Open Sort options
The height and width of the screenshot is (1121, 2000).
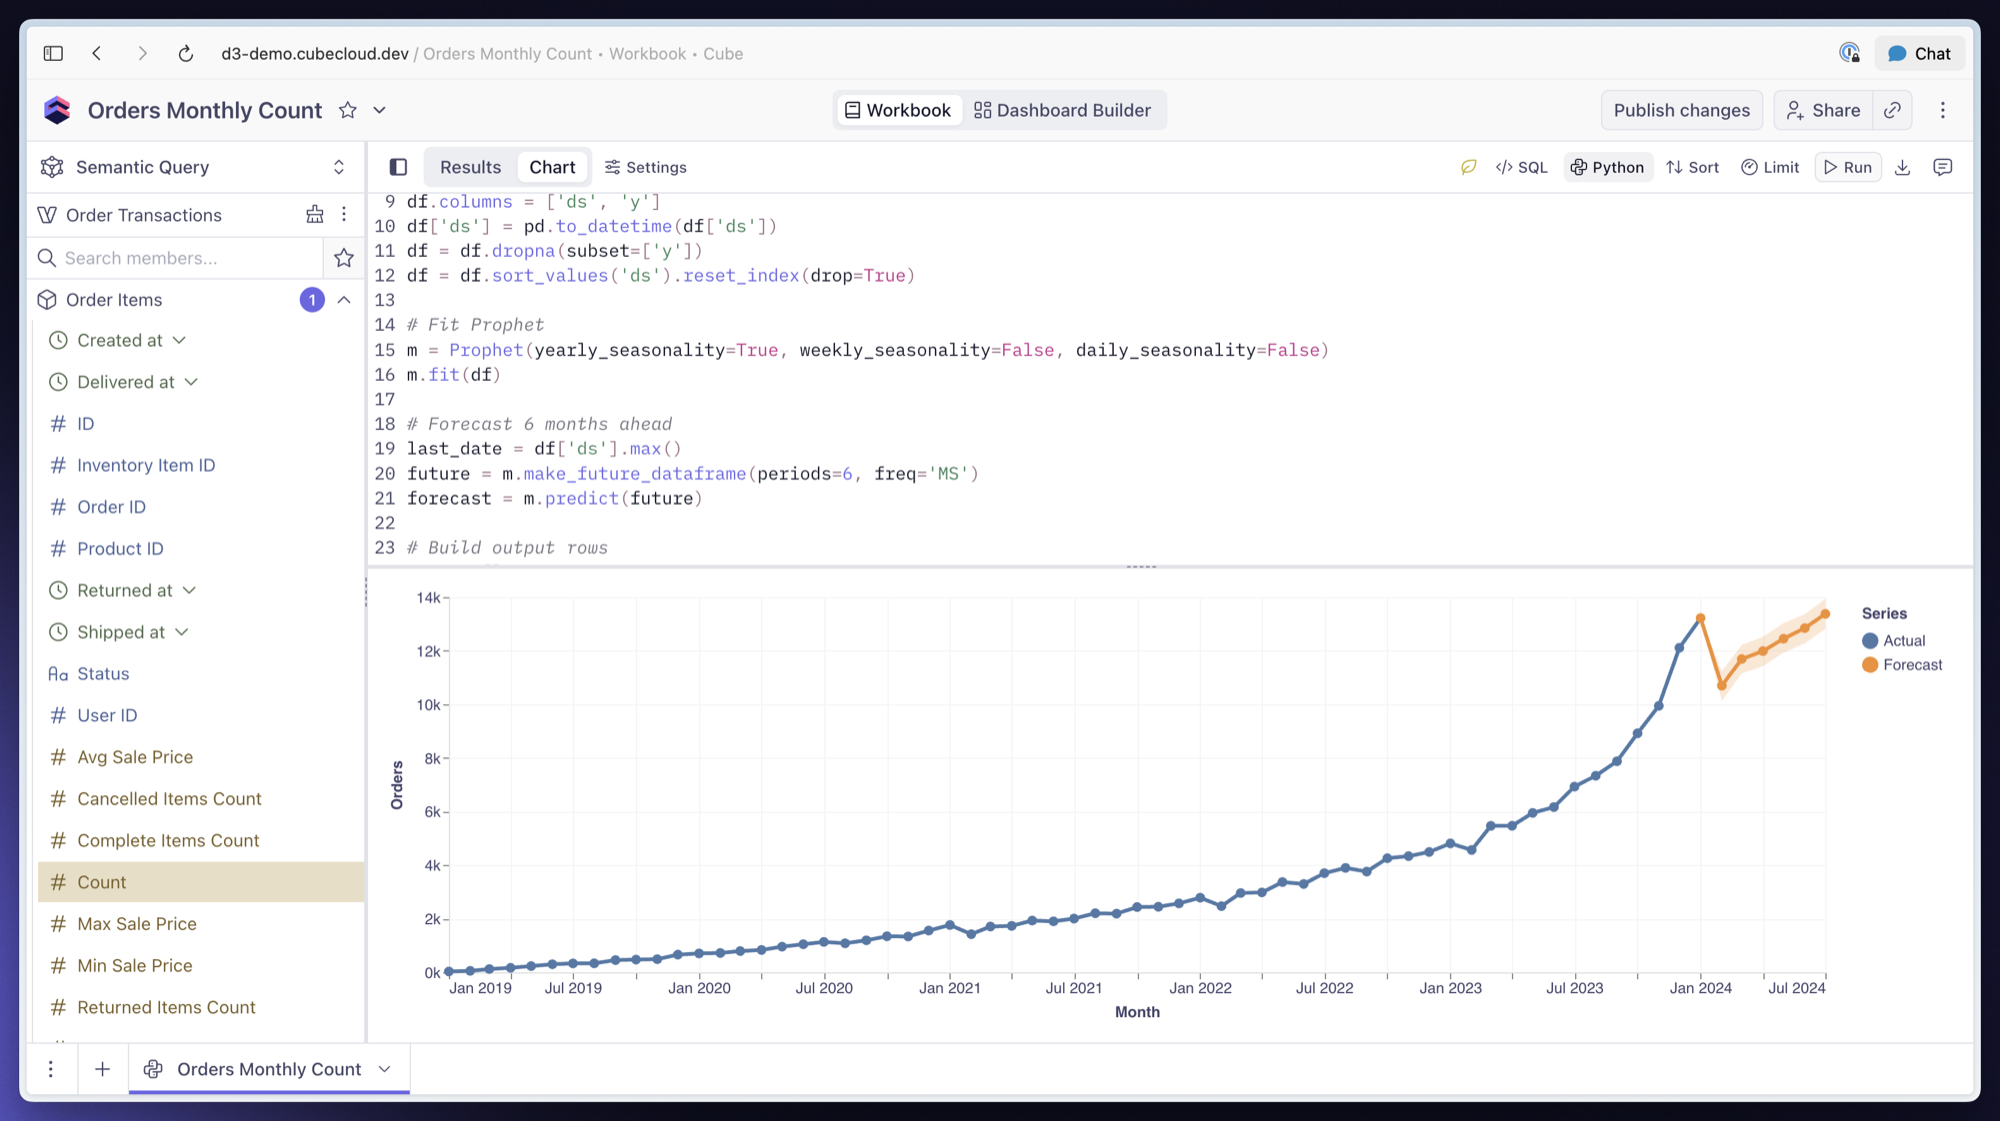click(x=1693, y=167)
